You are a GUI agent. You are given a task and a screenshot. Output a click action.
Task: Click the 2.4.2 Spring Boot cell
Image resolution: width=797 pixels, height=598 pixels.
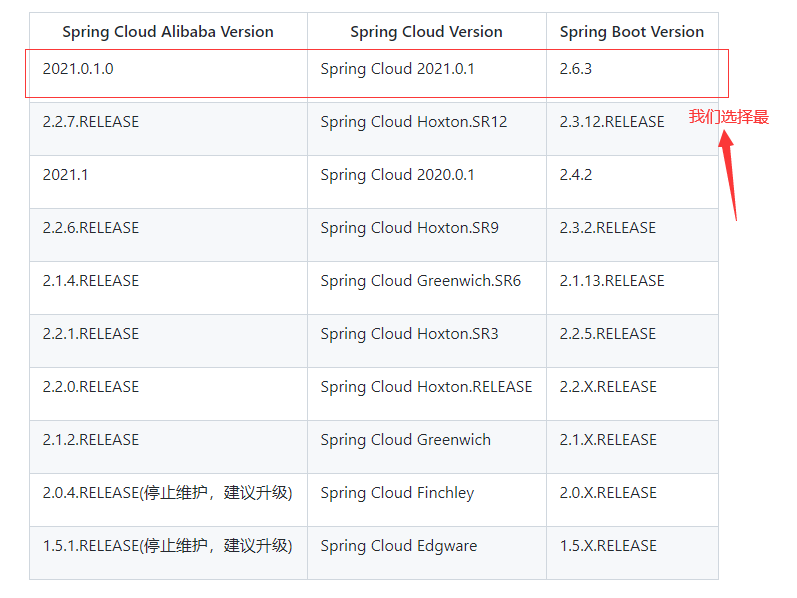click(x=576, y=175)
